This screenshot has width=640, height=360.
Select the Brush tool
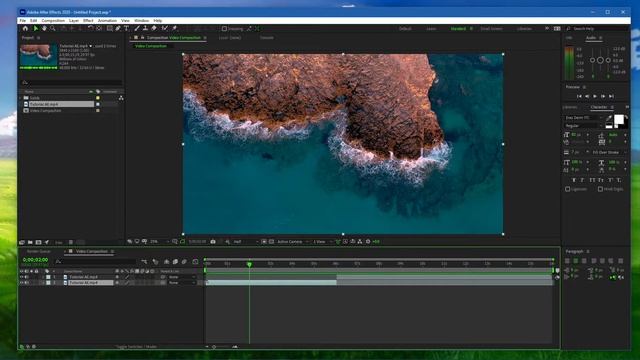[137, 29]
